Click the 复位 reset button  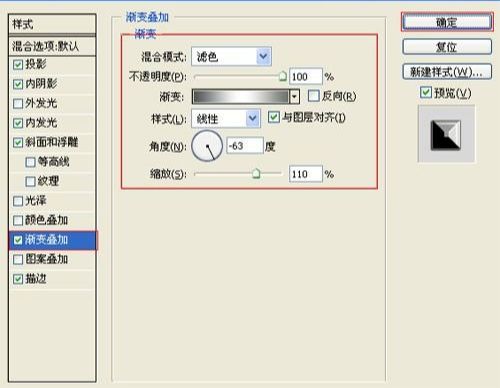[x=447, y=47]
